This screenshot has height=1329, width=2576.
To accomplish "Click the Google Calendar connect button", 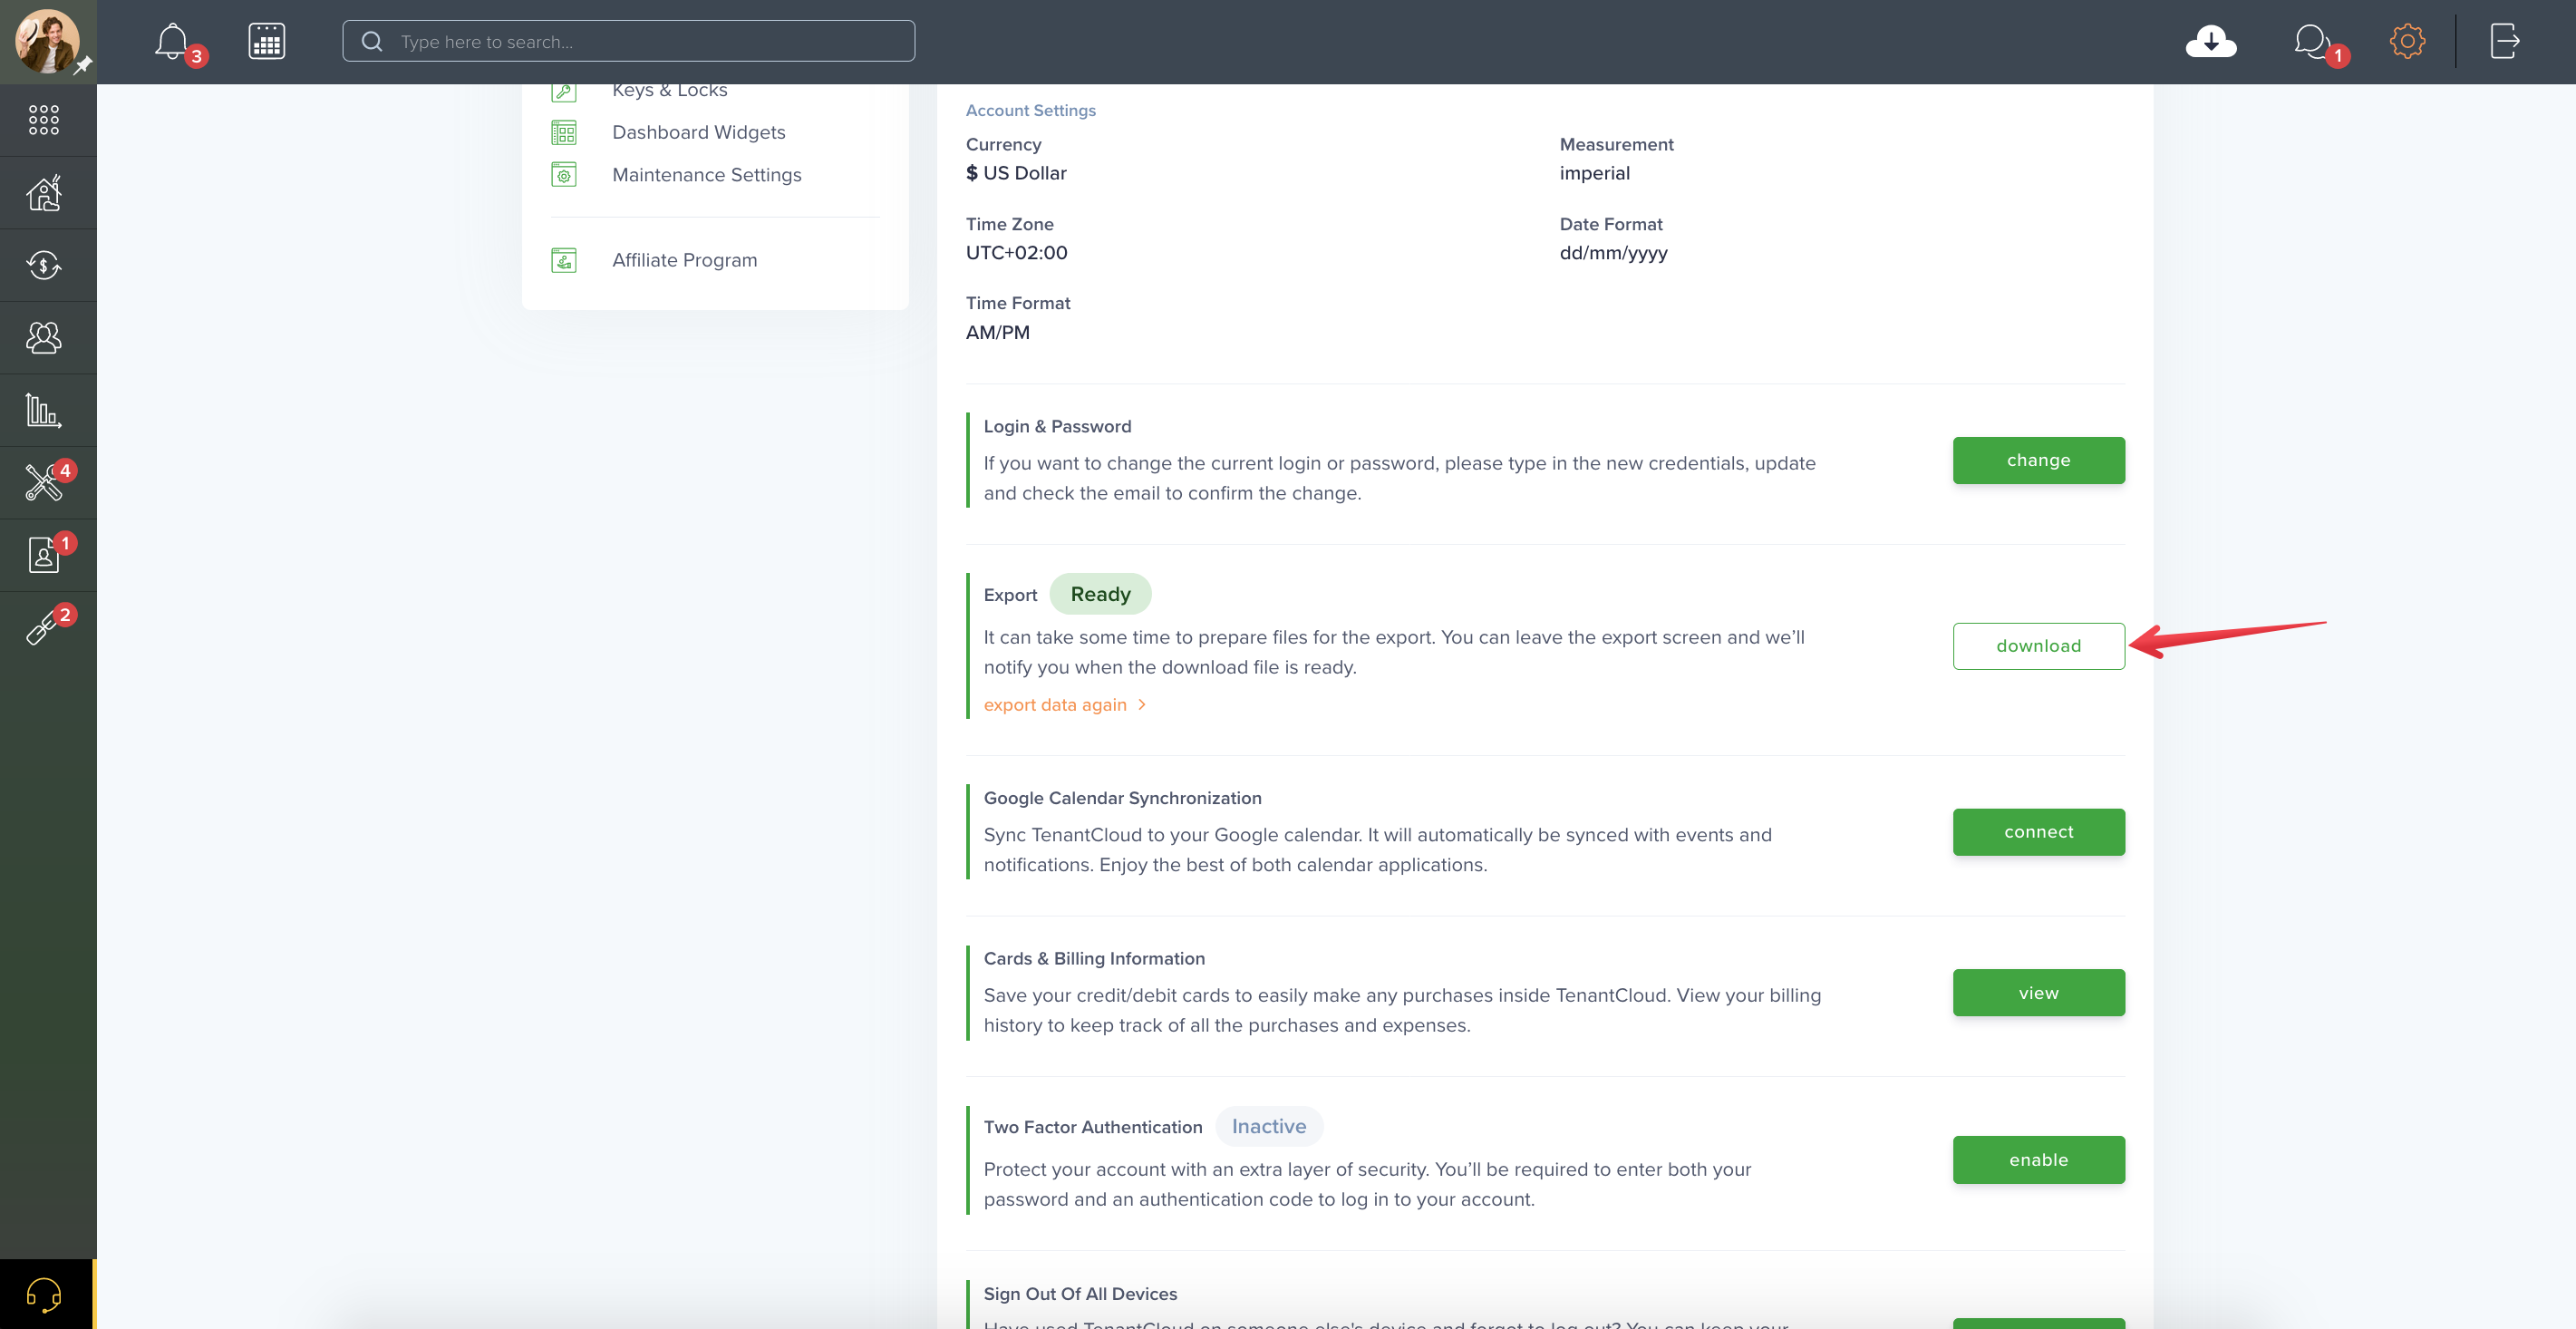I will pos(2038,832).
